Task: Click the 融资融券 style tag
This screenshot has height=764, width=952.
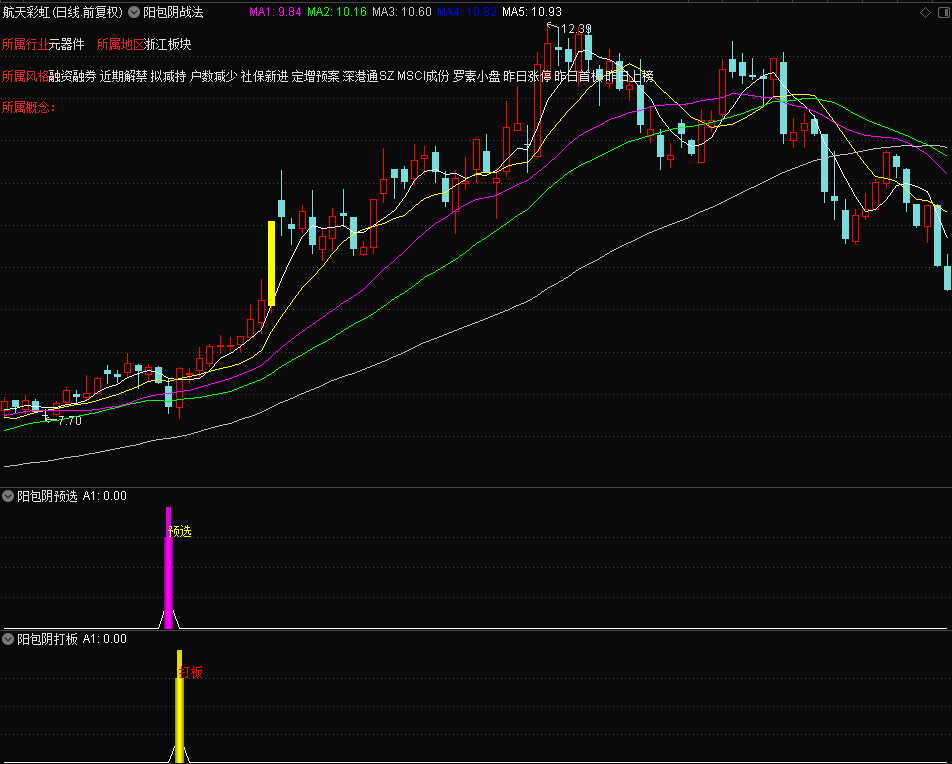Action: pos(72,76)
